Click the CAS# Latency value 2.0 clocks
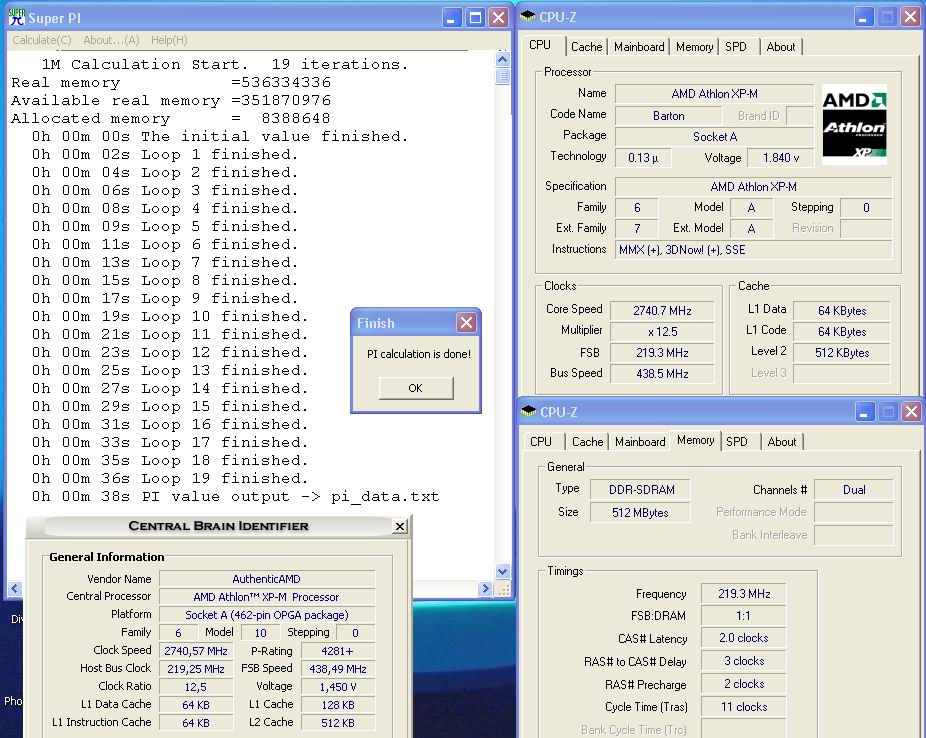Viewport: 926px width, 738px height. point(744,638)
